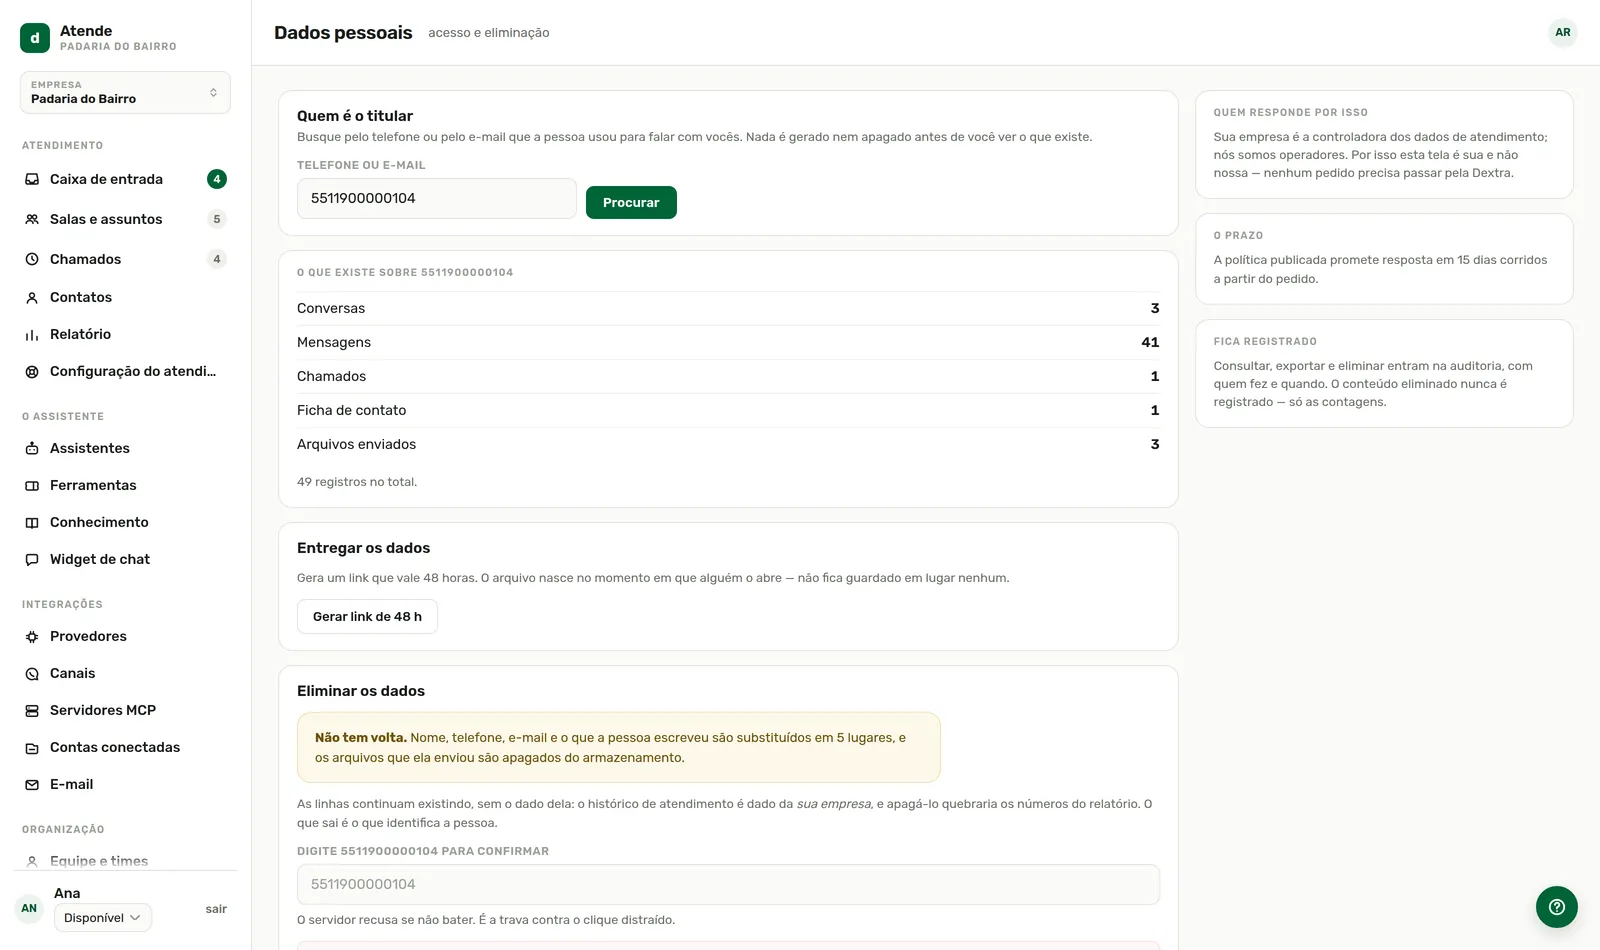This screenshot has width=1600, height=950.
Task: Click Gerar link de 48 h
Action: click(x=367, y=617)
